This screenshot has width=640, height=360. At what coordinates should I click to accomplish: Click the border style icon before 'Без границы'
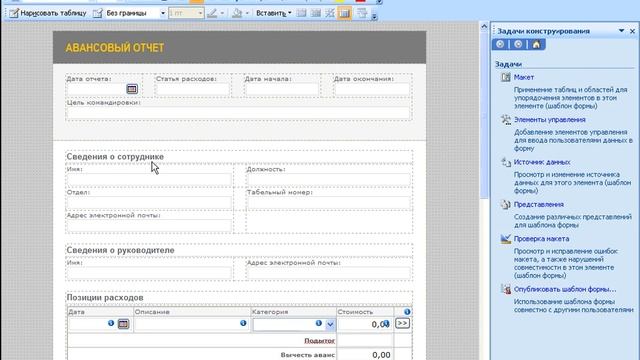(x=97, y=13)
